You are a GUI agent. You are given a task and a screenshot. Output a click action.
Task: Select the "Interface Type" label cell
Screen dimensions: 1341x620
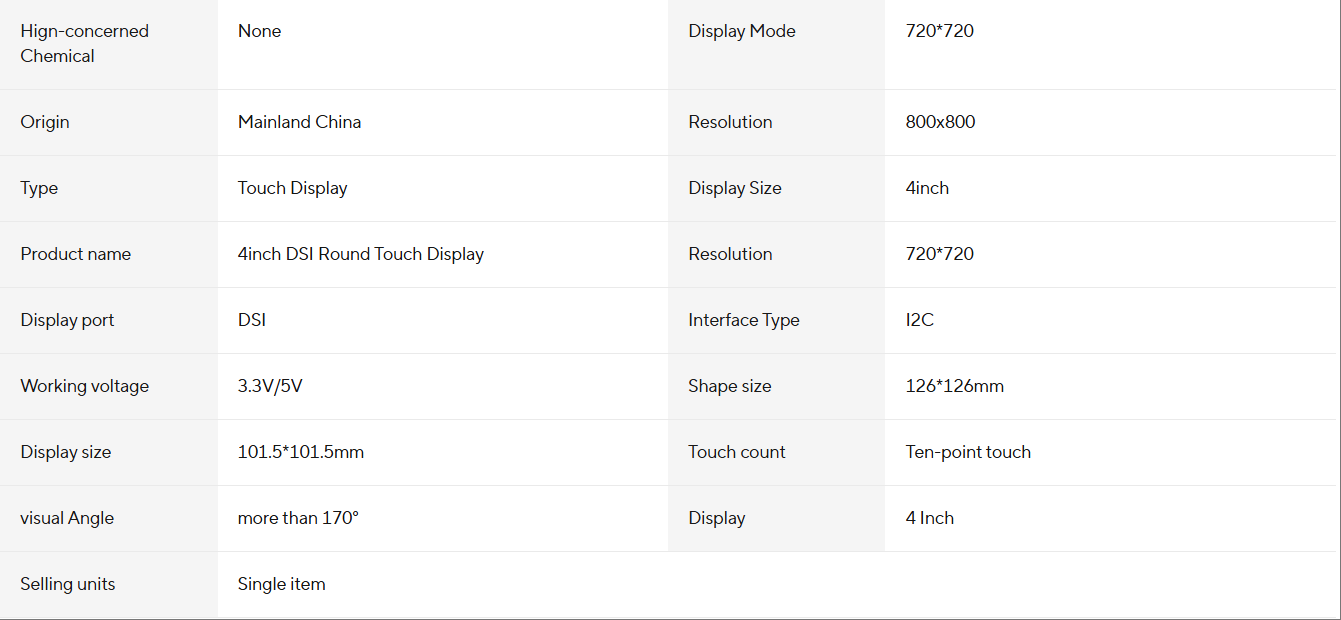(x=743, y=320)
